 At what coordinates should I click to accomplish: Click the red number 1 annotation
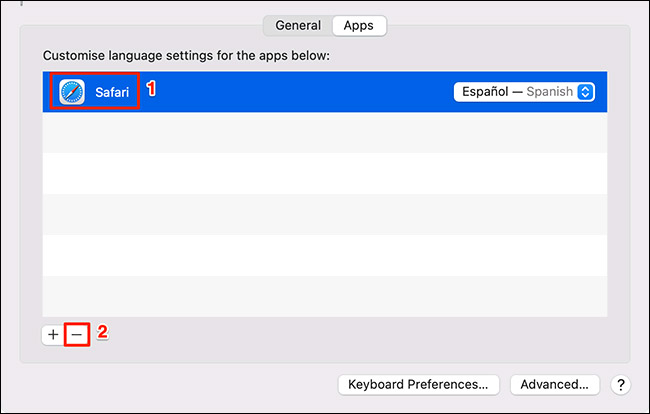point(151,88)
